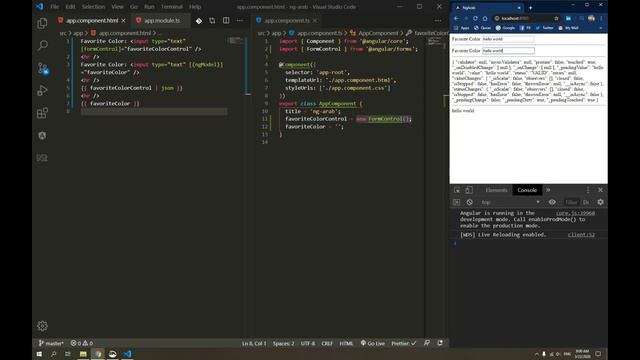Go to the browser home page
Viewport: 640px width, 360px height.
click(x=485, y=18)
